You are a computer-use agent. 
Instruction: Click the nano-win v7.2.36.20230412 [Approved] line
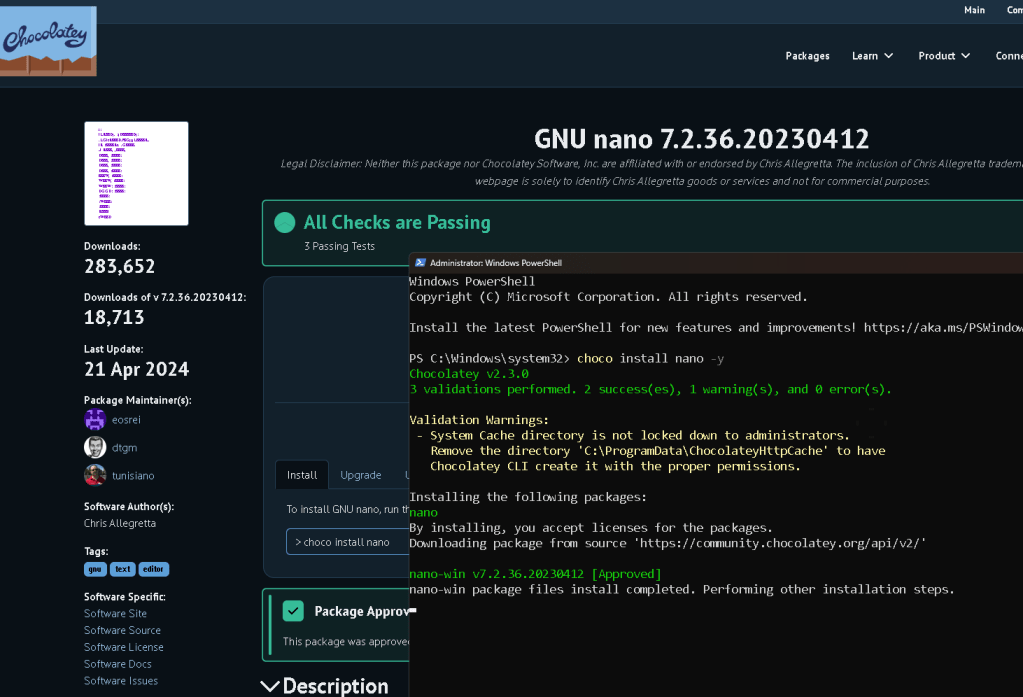pos(535,574)
